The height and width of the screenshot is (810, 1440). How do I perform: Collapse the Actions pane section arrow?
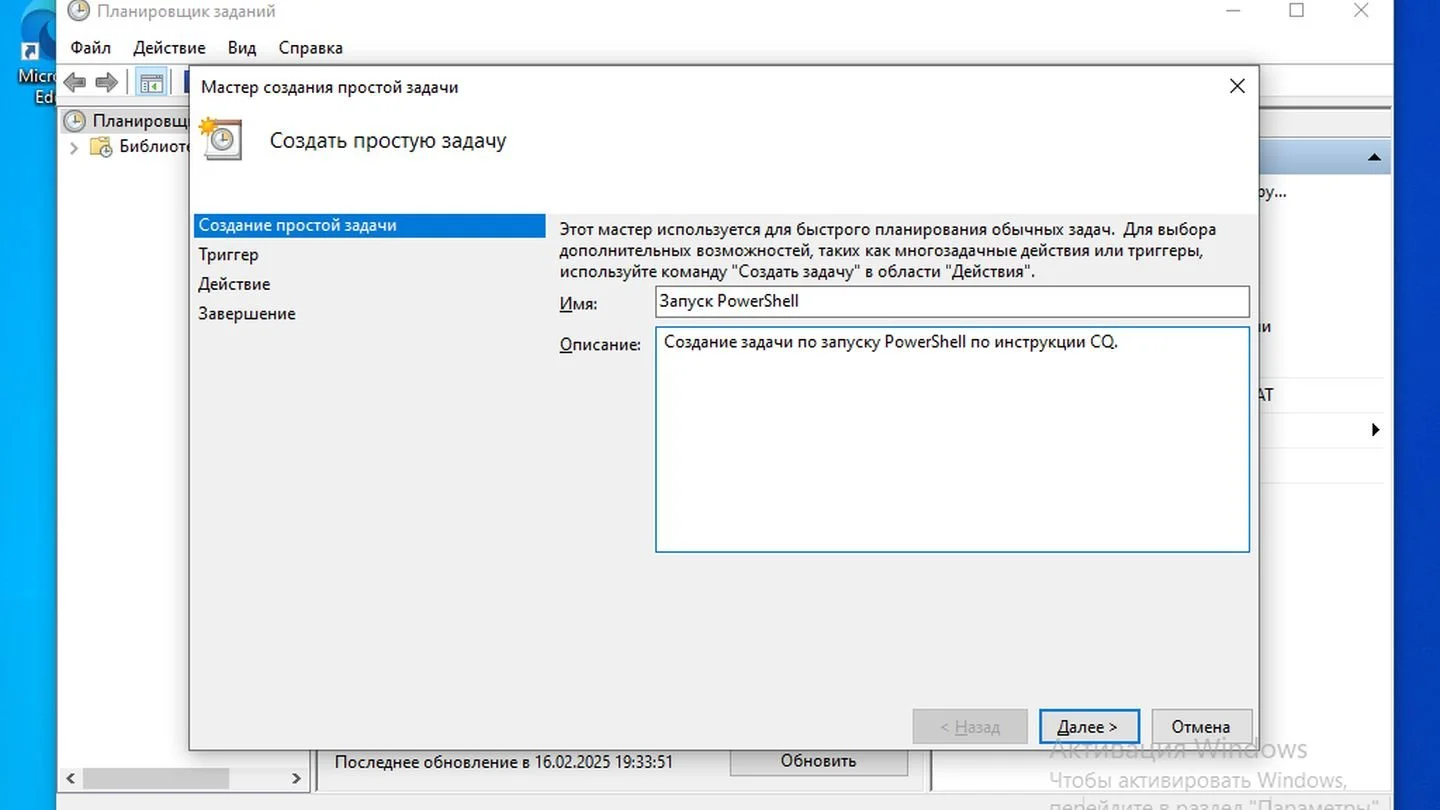(x=1374, y=158)
